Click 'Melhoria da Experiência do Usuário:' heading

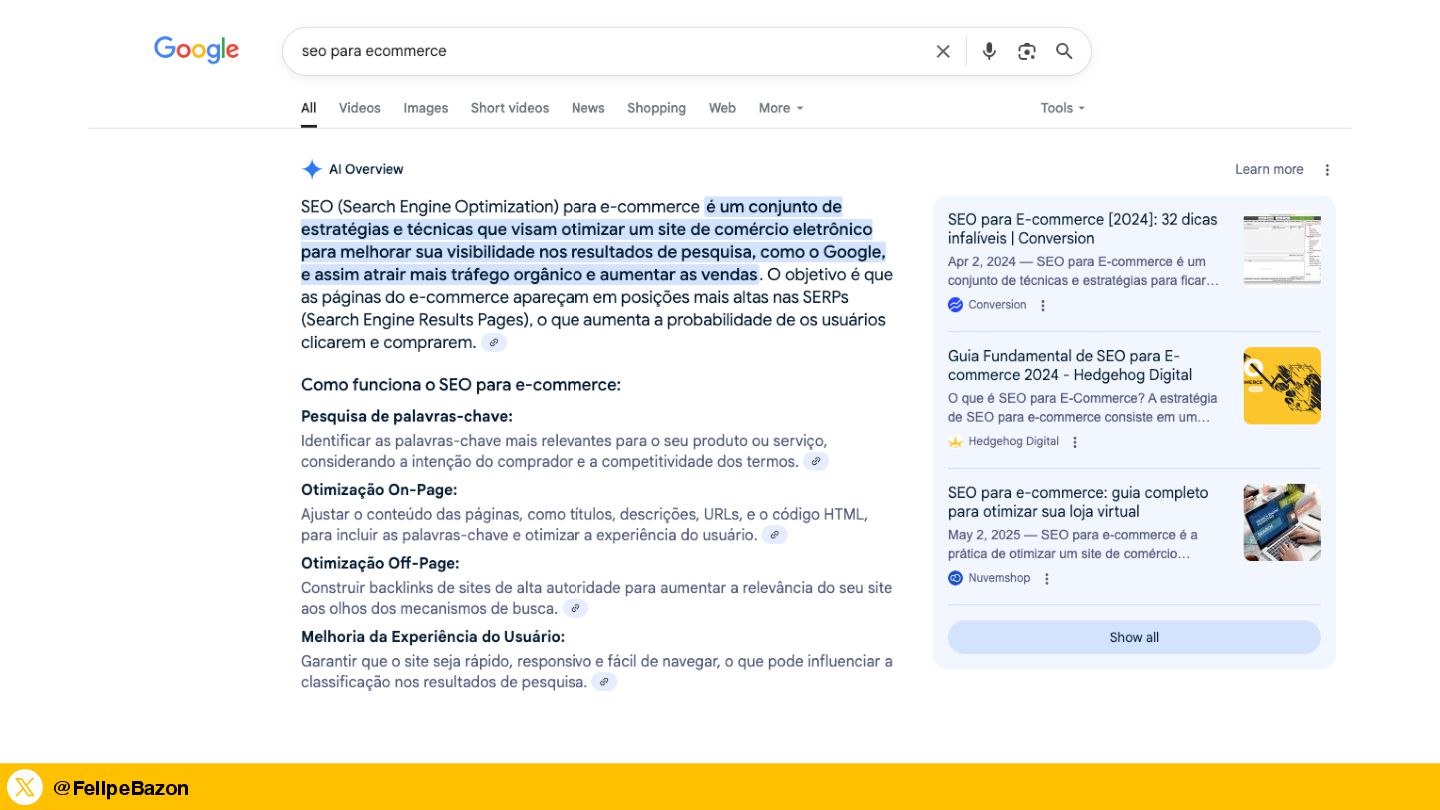[x=433, y=637]
